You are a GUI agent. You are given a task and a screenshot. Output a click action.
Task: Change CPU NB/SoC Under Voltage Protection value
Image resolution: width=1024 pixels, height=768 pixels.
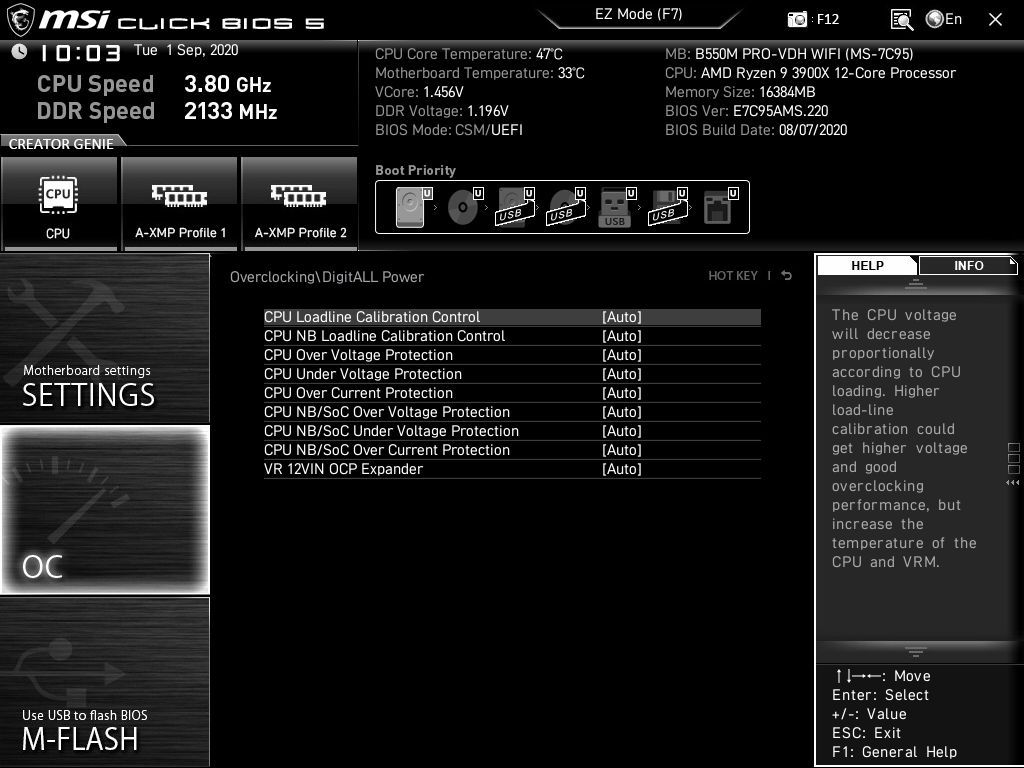click(x=622, y=430)
